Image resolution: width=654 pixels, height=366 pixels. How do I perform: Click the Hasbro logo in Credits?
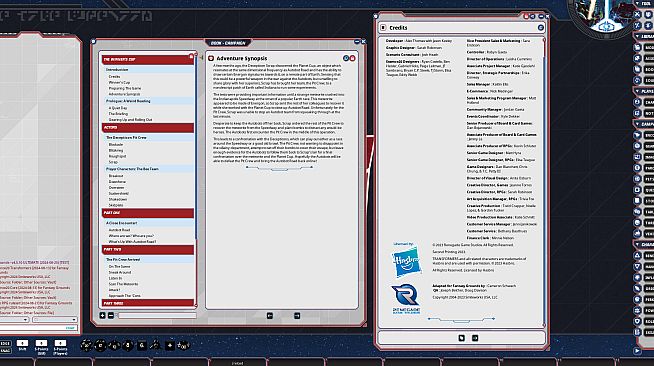pos(406,262)
